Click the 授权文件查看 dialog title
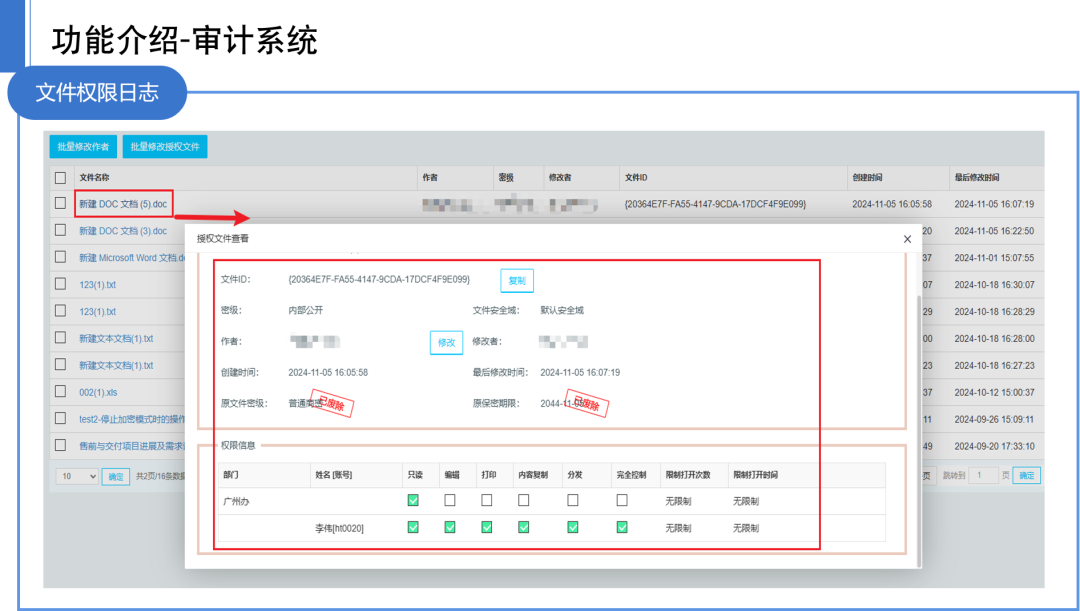The image size is (1080, 611). click(x=222, y=238)
